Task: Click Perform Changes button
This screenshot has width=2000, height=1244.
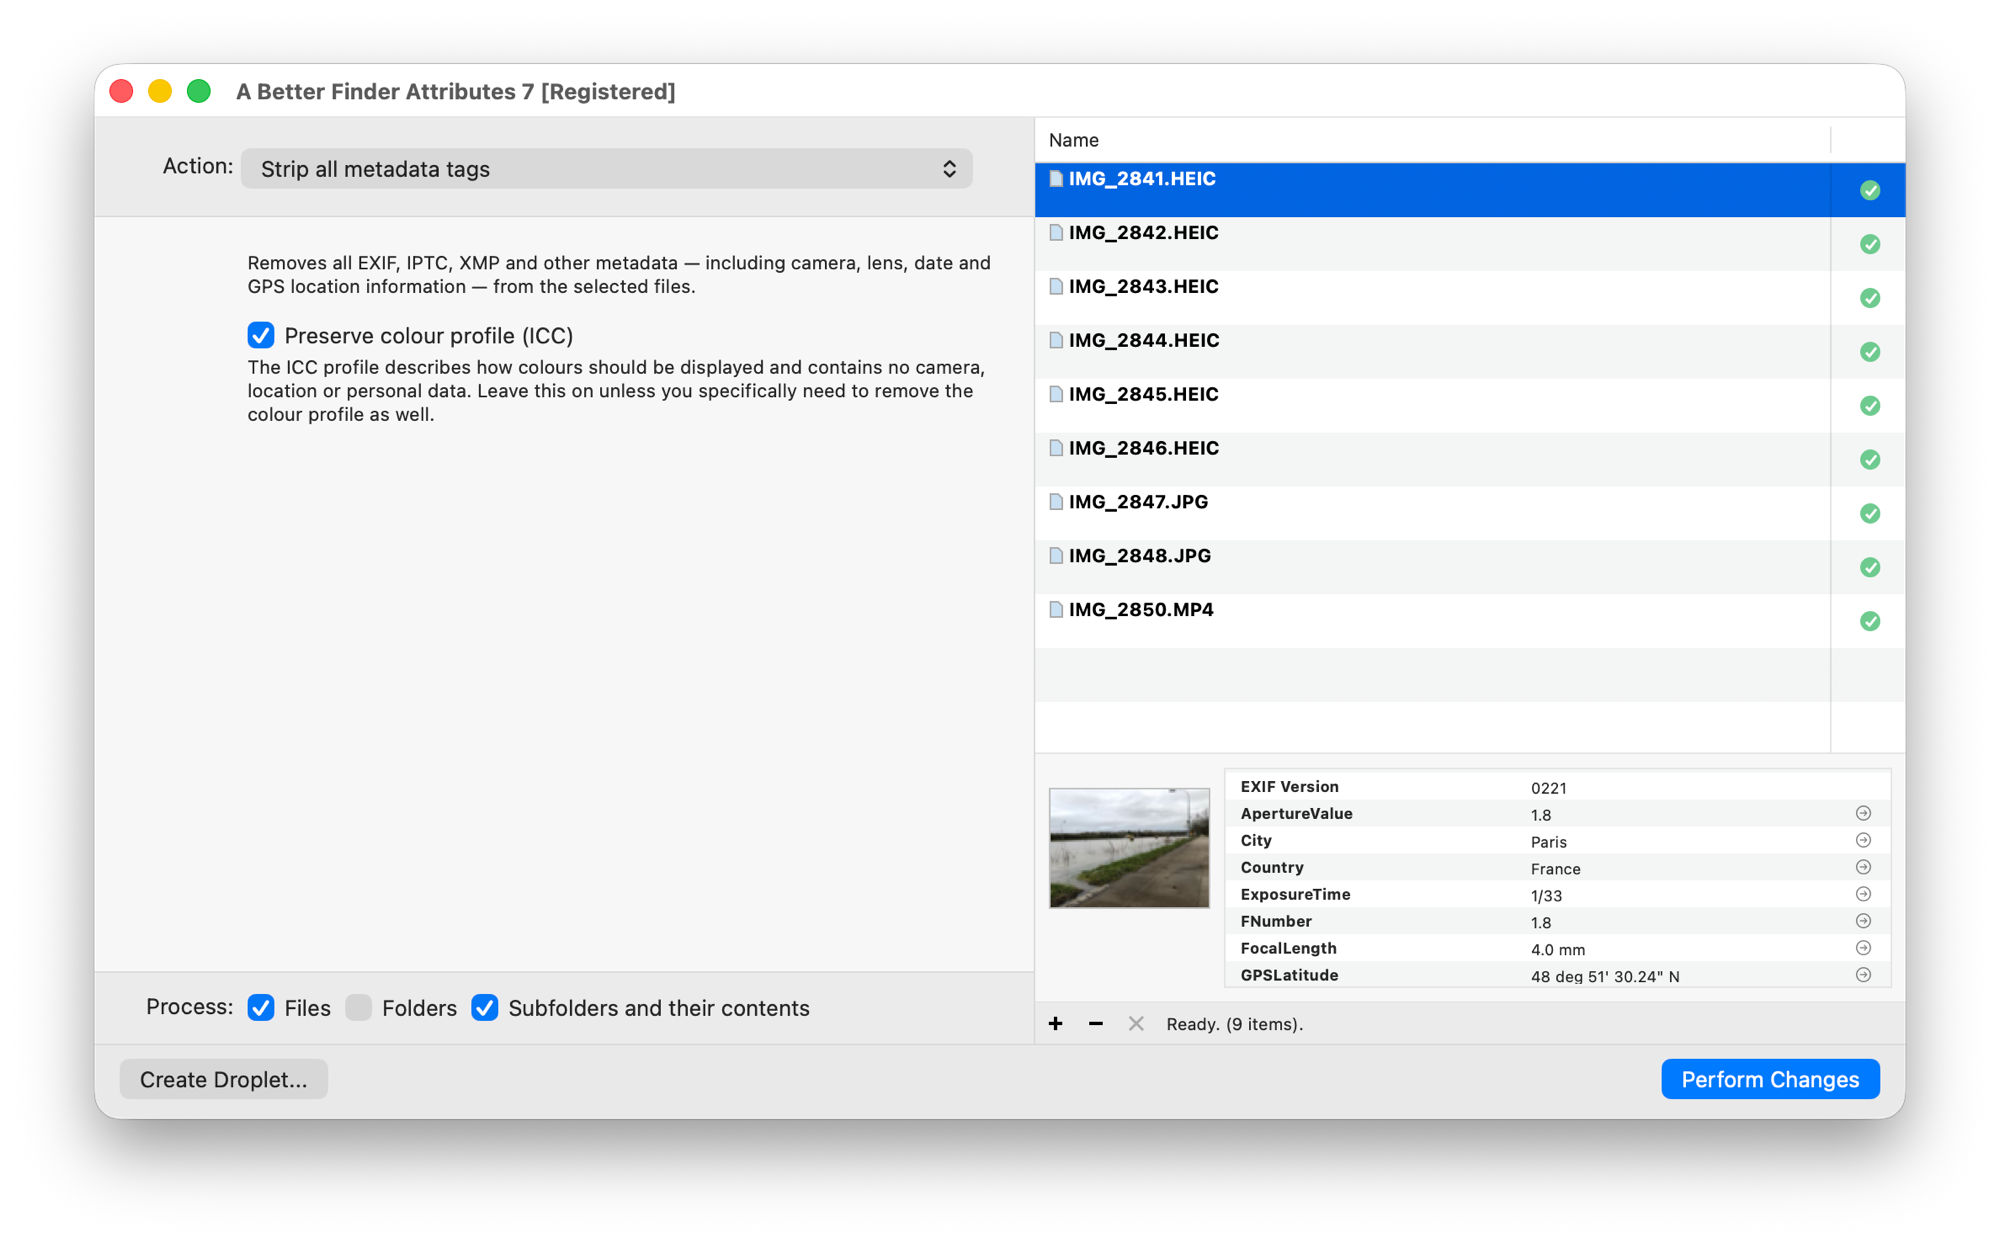Action: click(1770, 1079)
